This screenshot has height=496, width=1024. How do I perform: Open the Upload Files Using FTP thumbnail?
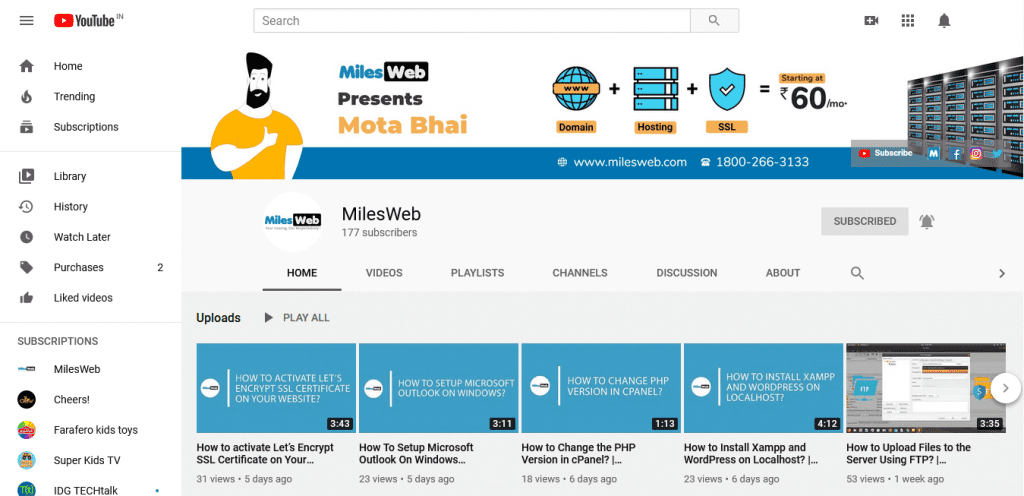[x=926, y=388]
